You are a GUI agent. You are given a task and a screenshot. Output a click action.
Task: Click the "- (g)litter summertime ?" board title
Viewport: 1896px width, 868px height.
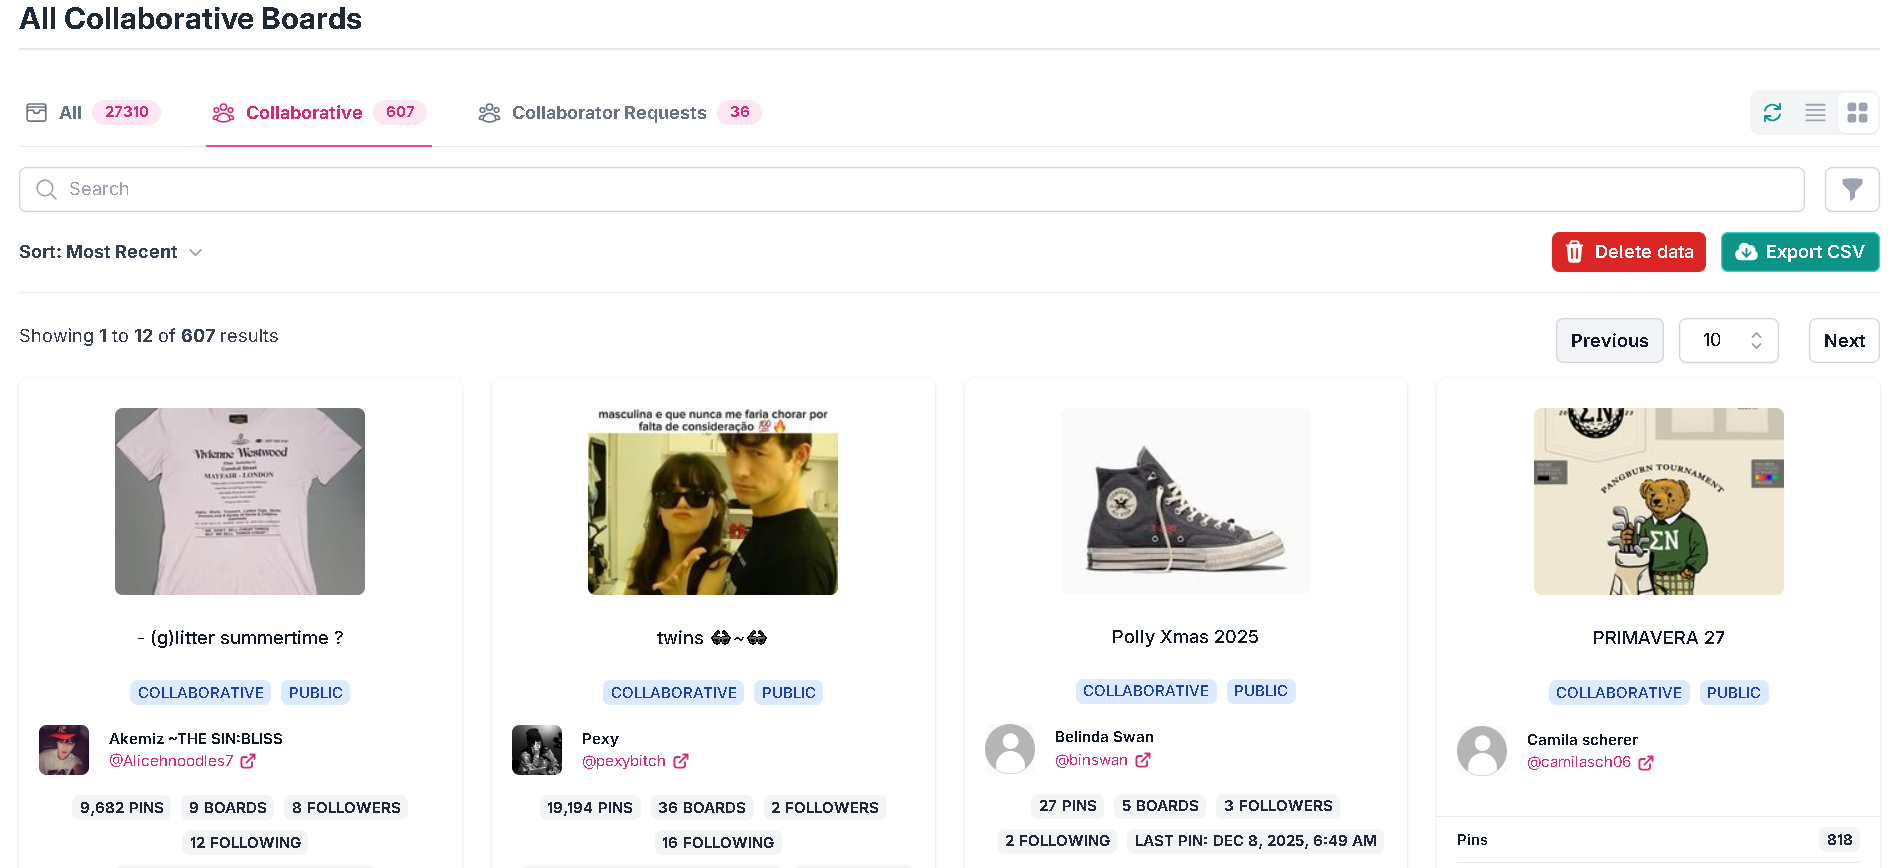pyautogui.click(x=240, y=638)
